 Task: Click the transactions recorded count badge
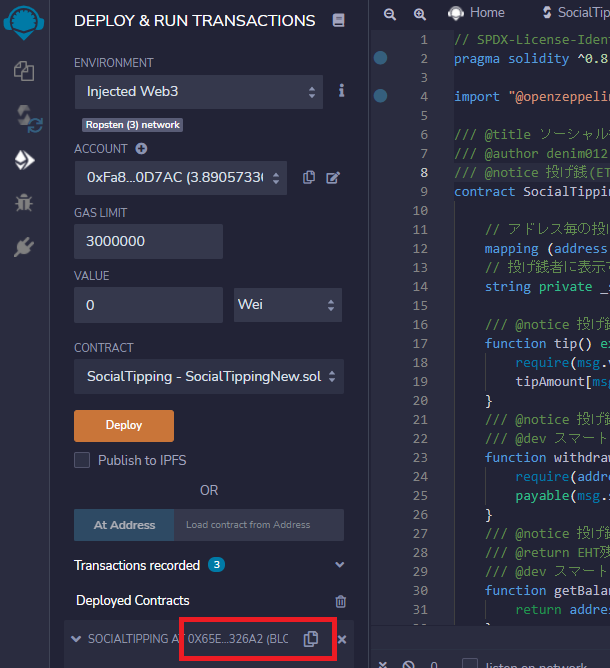(x=216, y=565)
